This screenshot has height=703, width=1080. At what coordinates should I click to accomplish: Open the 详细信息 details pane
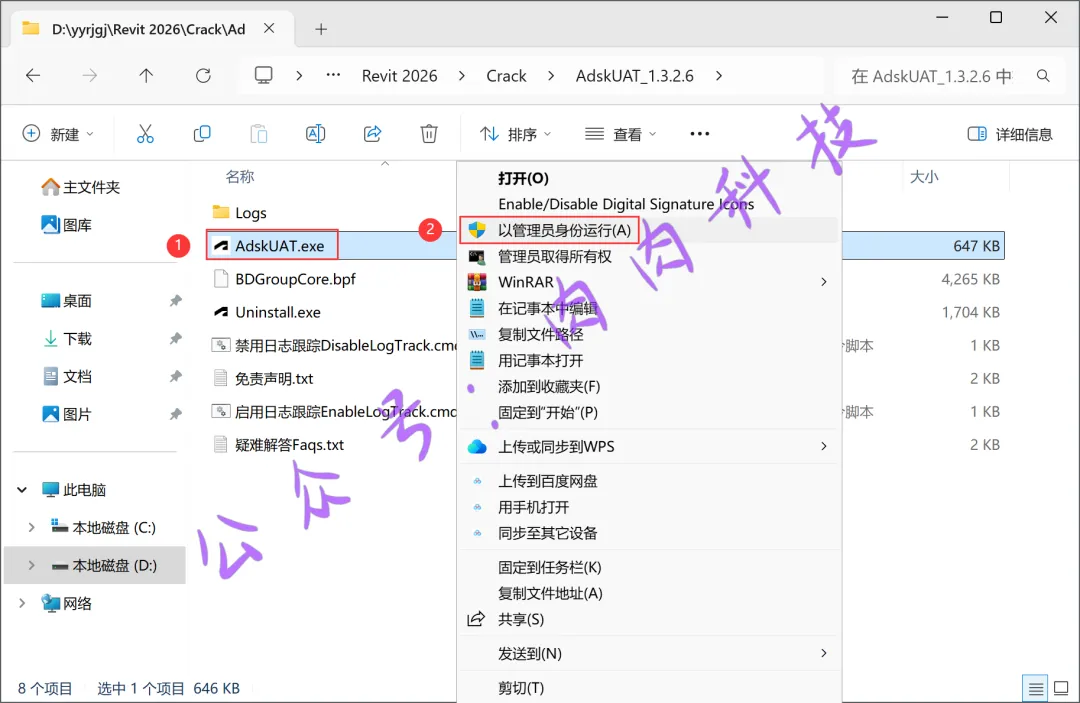[1010, 134]
